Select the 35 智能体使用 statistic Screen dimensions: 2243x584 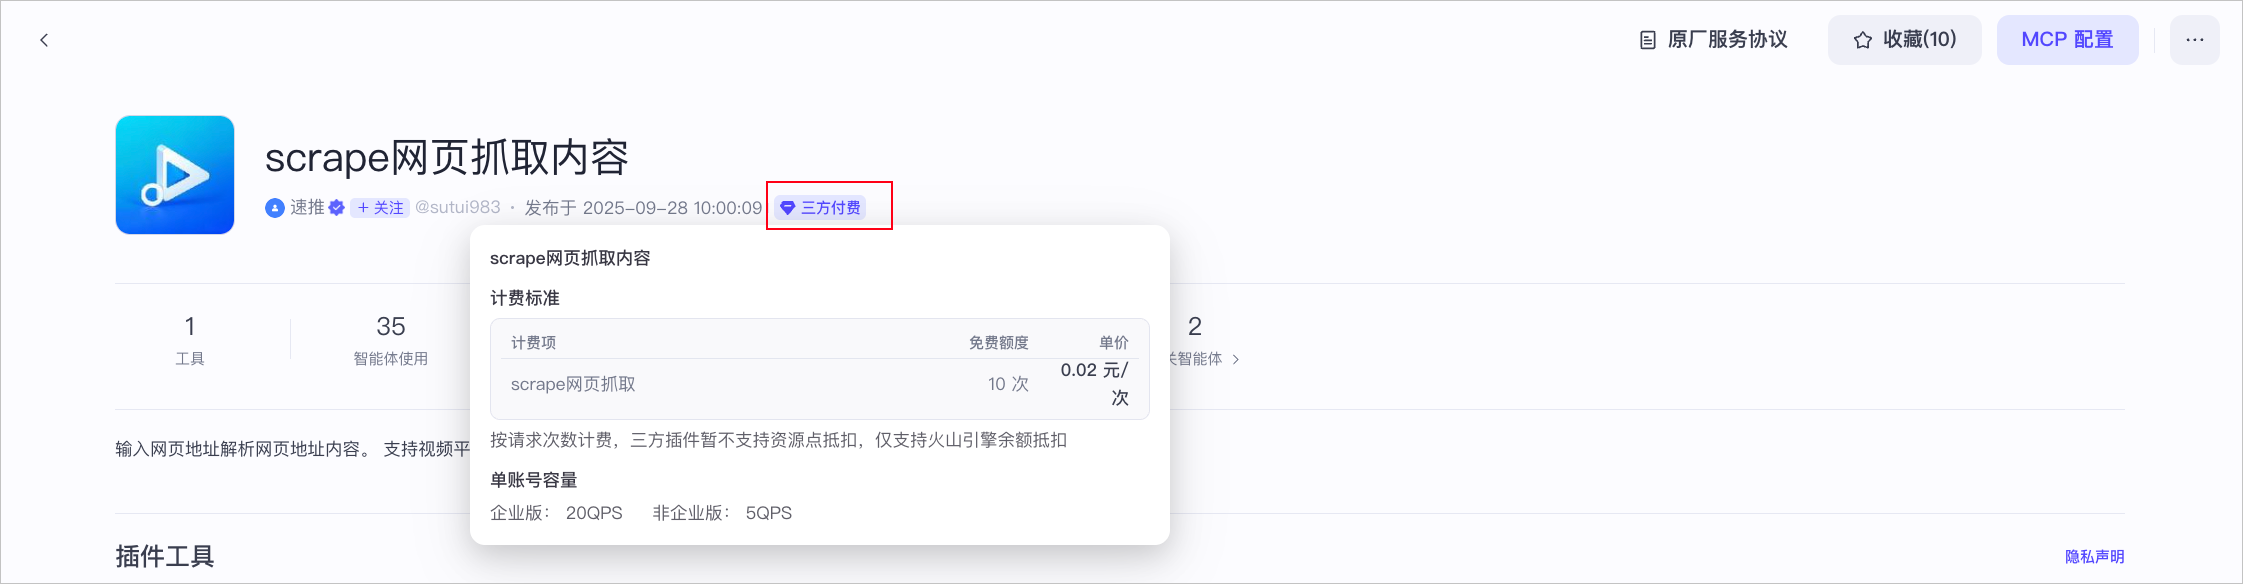tap(390, 340)
